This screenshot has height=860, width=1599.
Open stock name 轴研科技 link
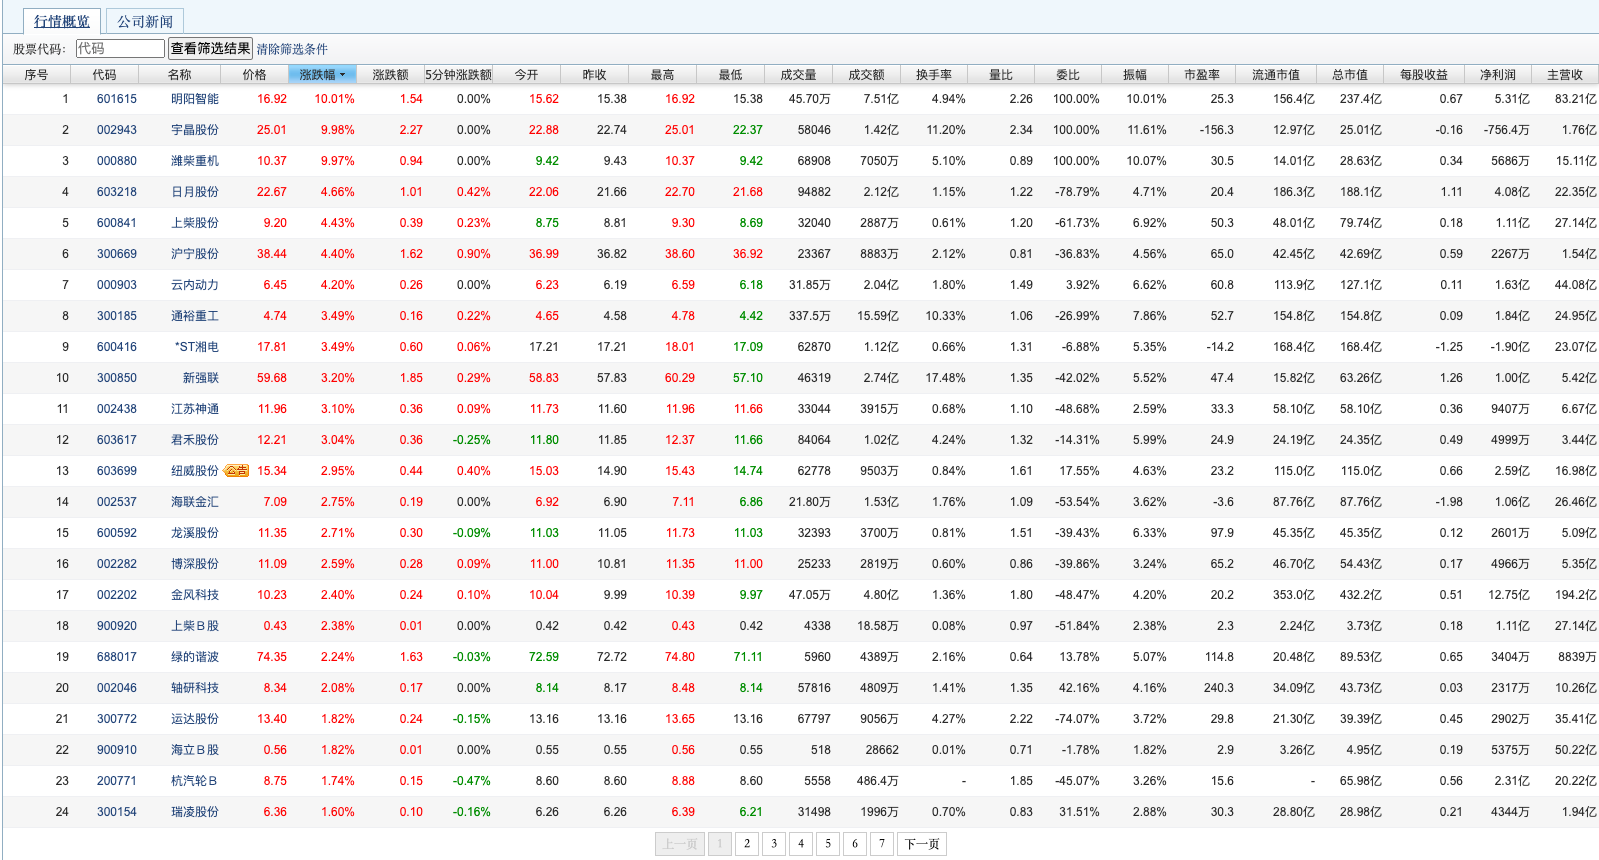pyautogui.click(x=195, y=688)
